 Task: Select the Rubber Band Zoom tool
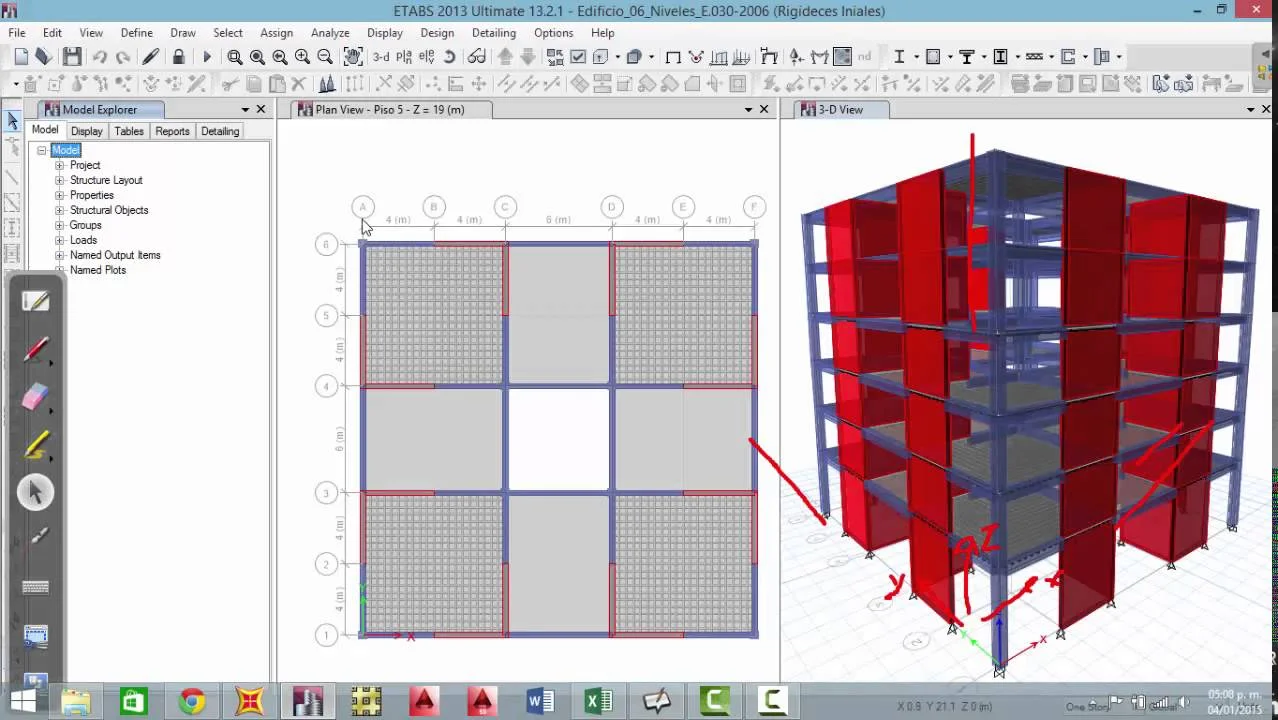pos(234,57)
